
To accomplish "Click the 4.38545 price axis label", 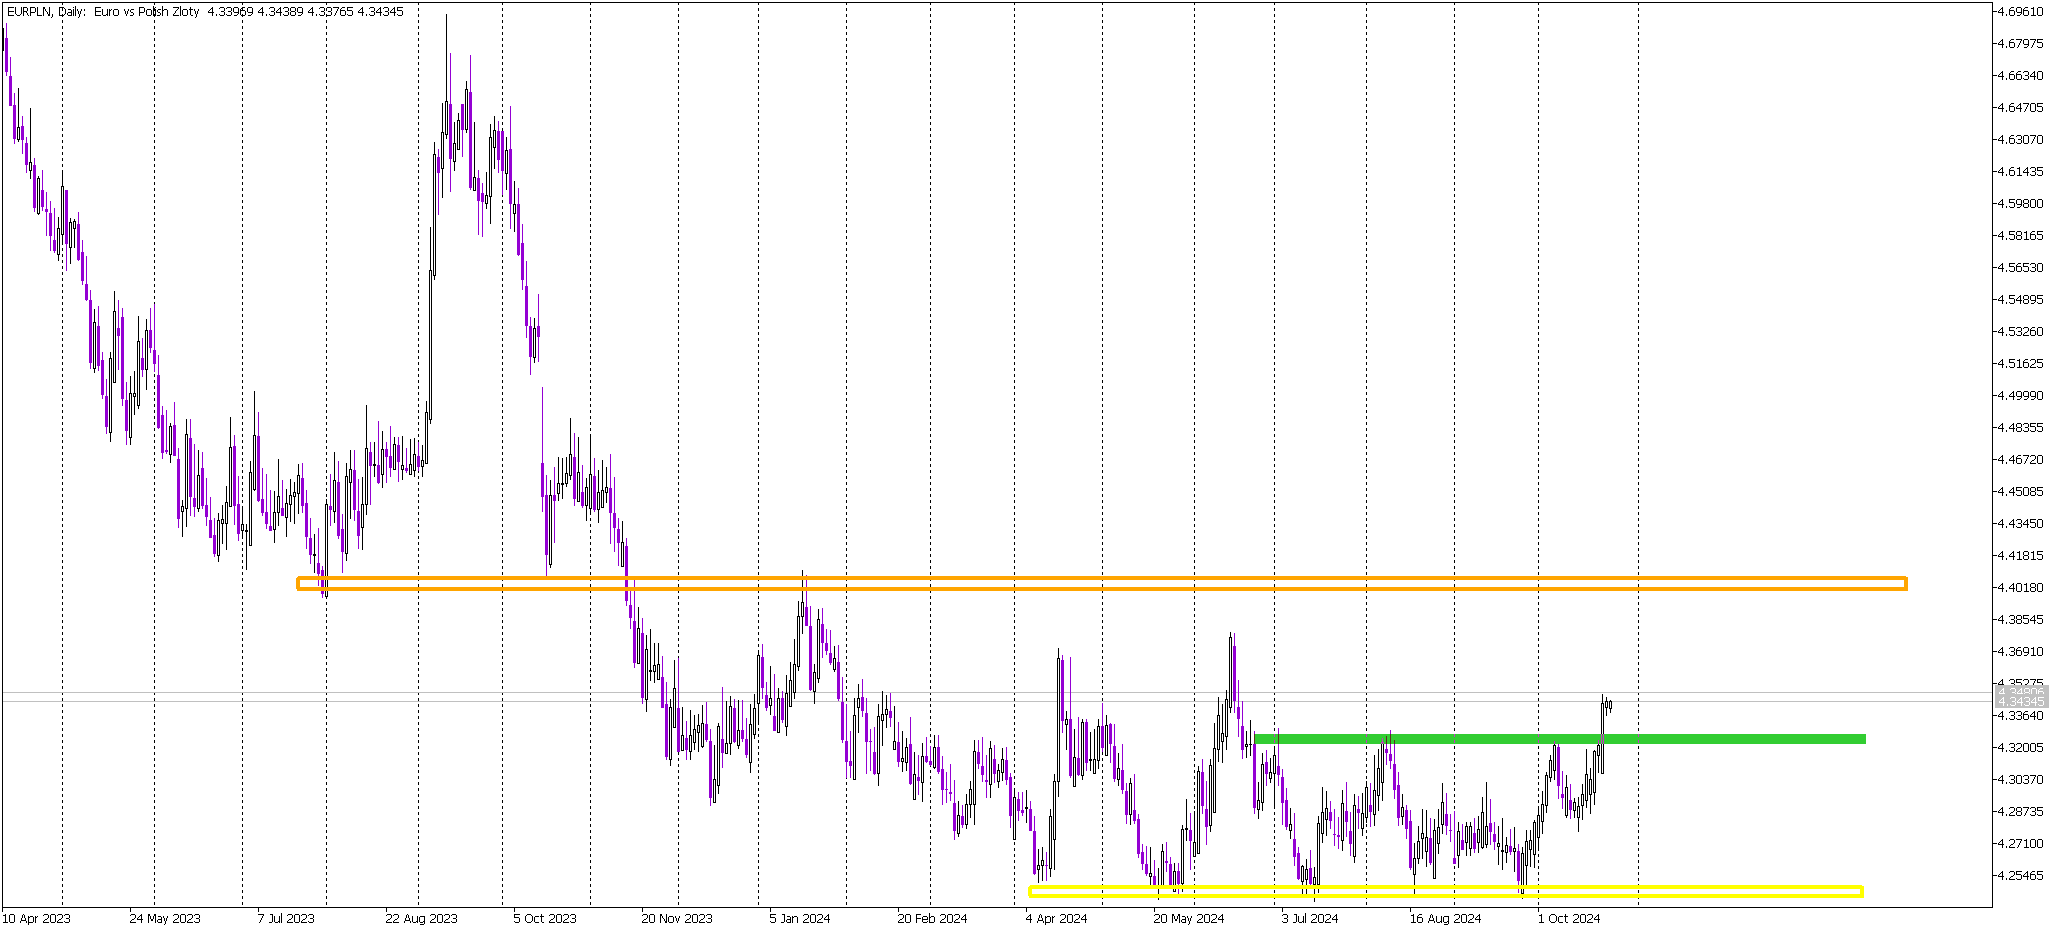I will (x=2021, y=620).
